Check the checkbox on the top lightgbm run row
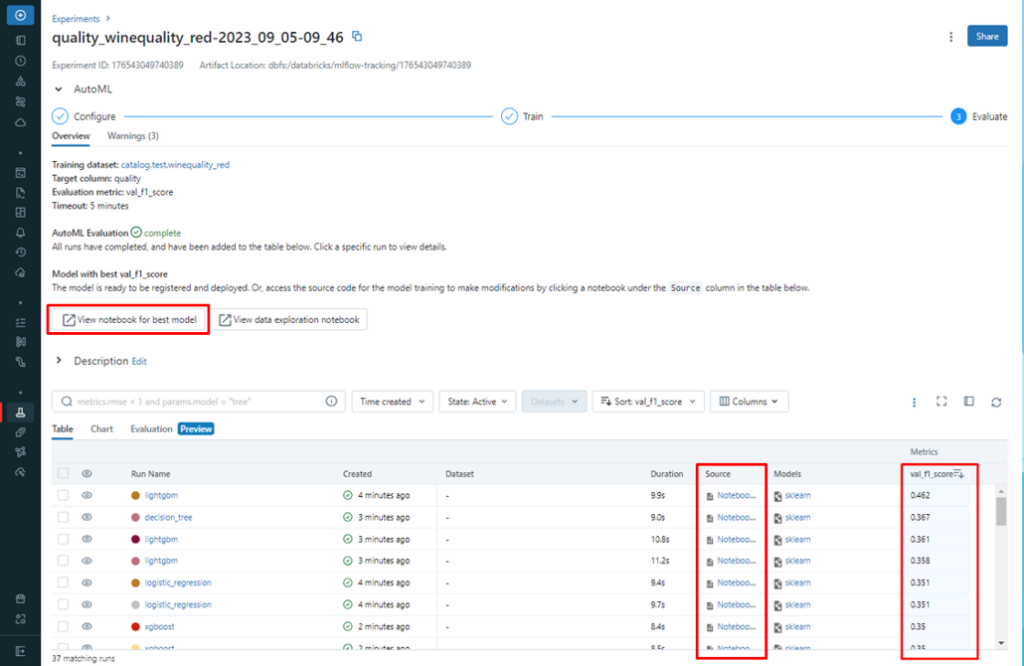1024x666 pixels. 62,495
